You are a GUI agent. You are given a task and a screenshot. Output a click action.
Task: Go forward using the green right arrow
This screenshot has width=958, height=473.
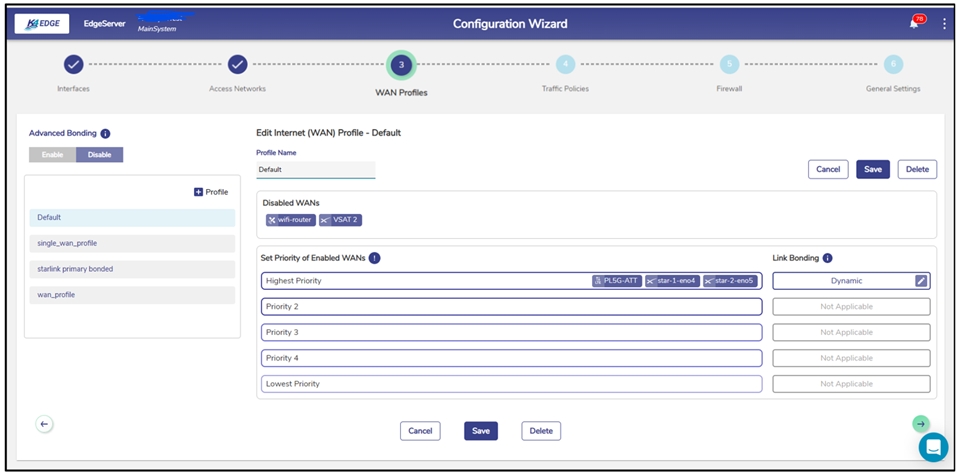[x=920, y=424]
